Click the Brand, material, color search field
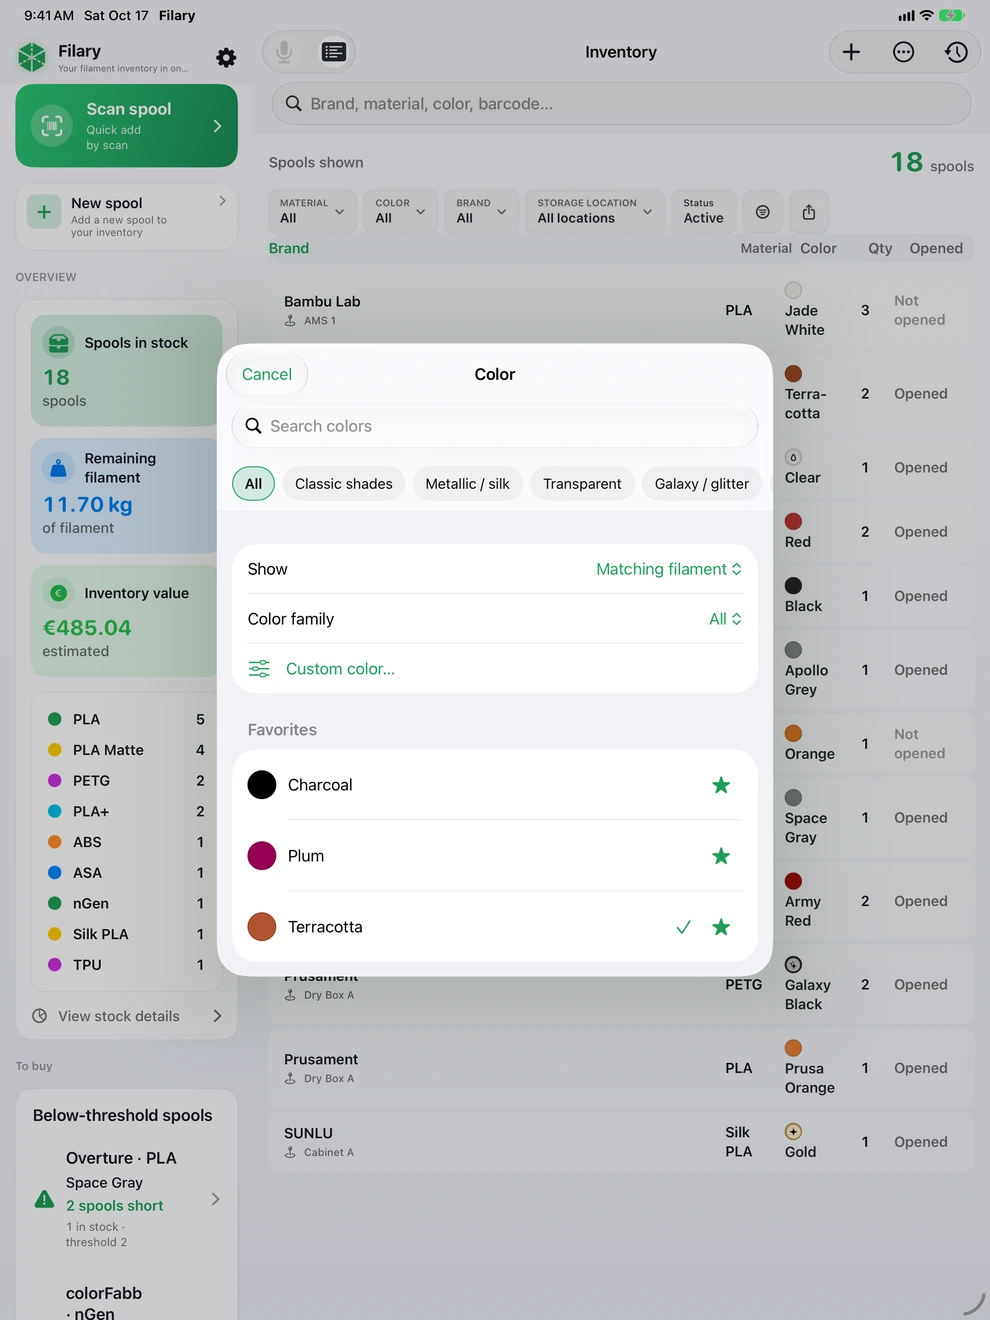Image resolution: width=990 pixels, height=1320 pixels. click(621, 104)
